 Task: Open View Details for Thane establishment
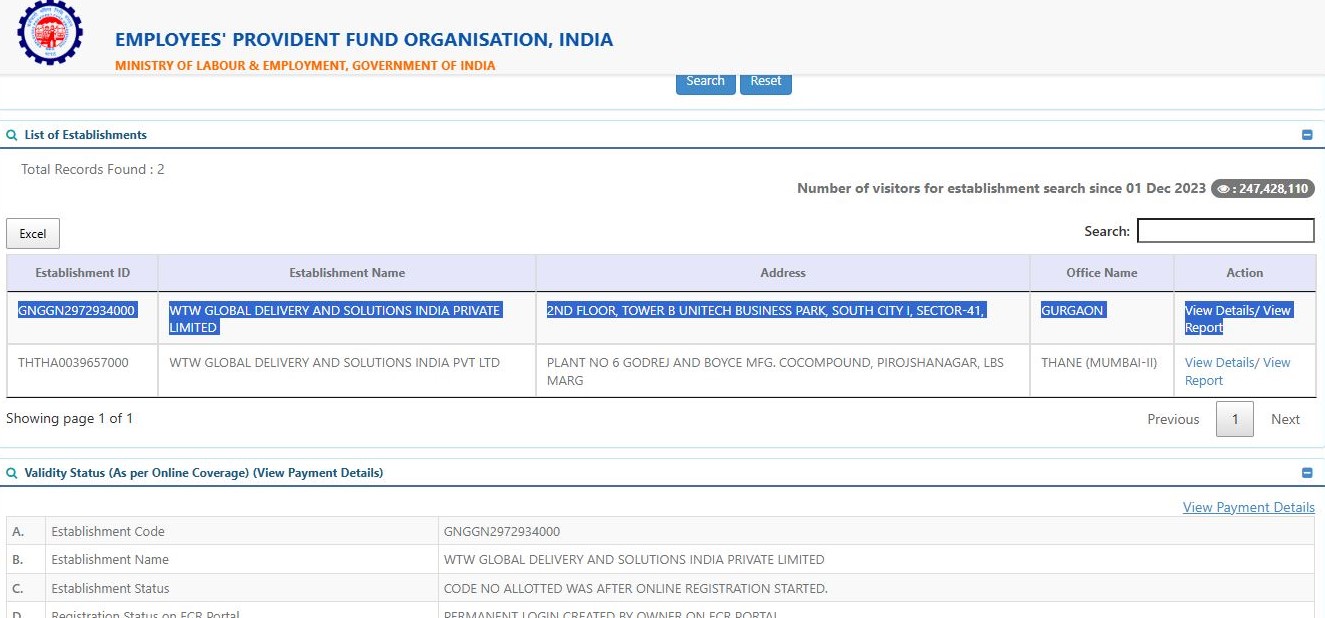pos(1219,363)
